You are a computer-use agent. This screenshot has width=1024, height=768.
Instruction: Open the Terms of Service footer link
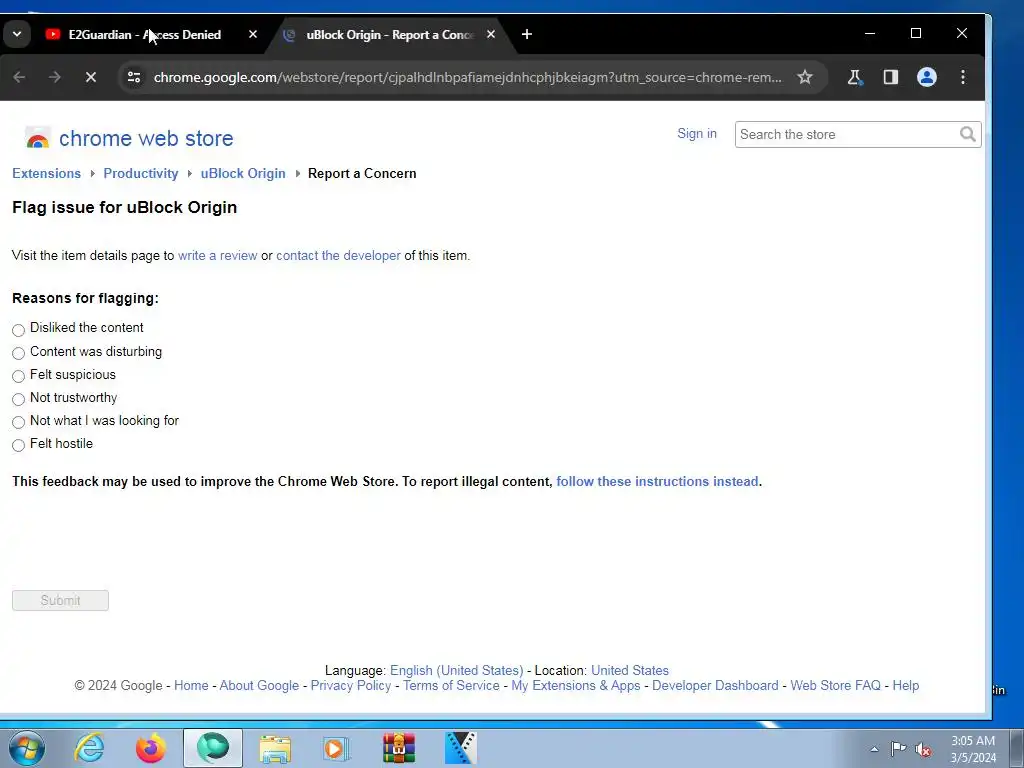(451, 686)
